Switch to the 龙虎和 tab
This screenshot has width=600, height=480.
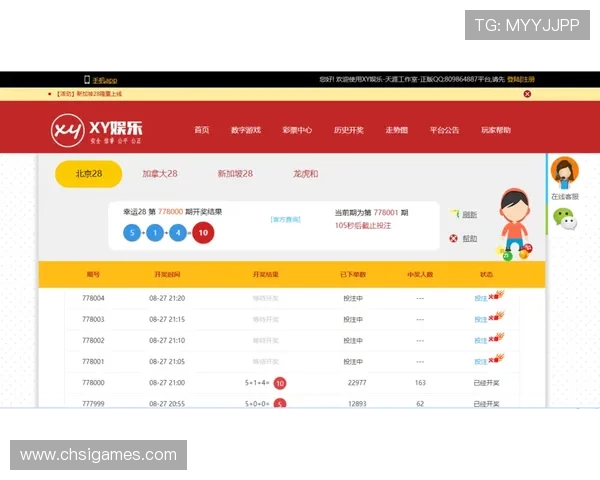[305, 174]
